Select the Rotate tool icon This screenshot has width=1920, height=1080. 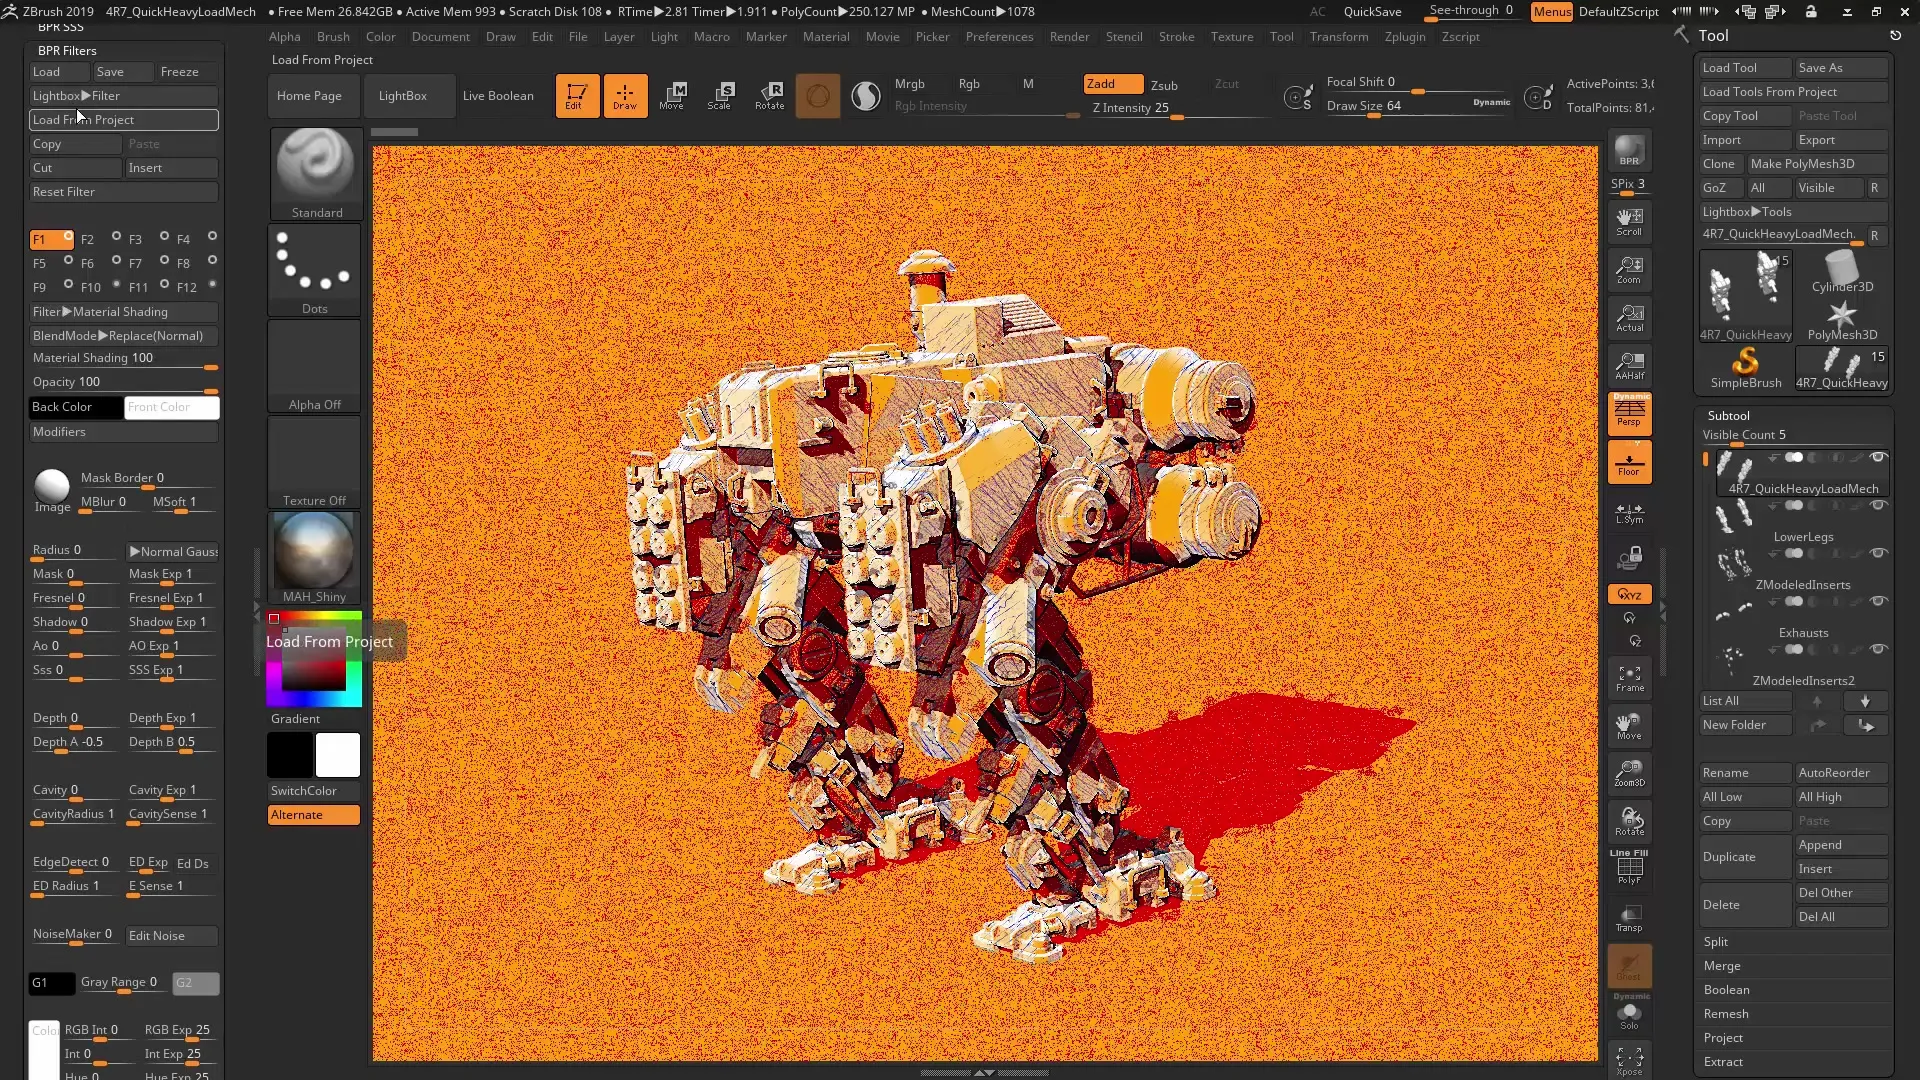click(769, 96)
